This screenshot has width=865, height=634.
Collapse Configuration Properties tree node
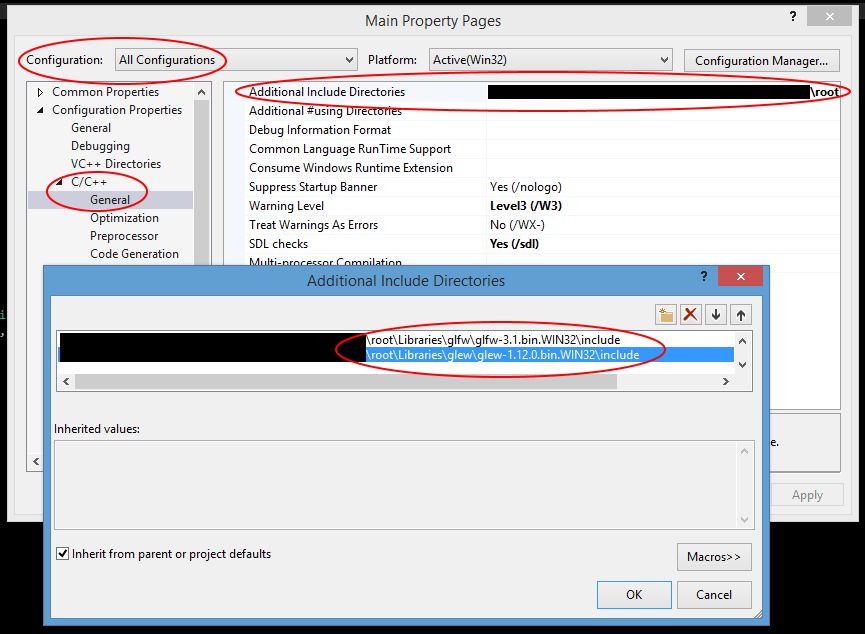(x=40, y=110)
